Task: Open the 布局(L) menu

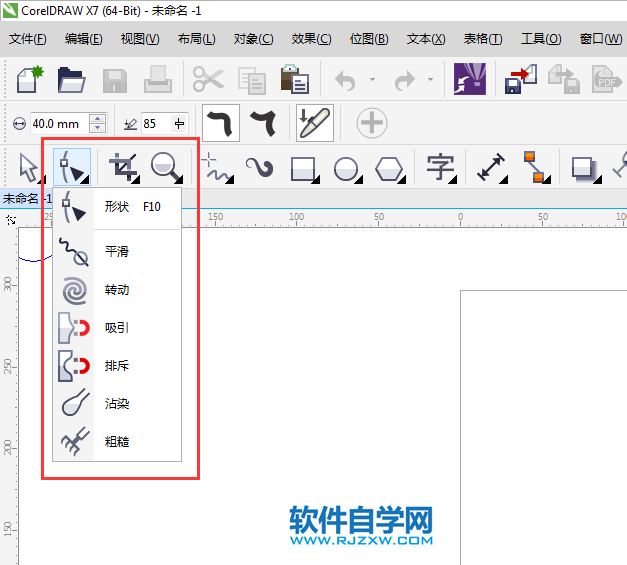Action: click(197, 39)
